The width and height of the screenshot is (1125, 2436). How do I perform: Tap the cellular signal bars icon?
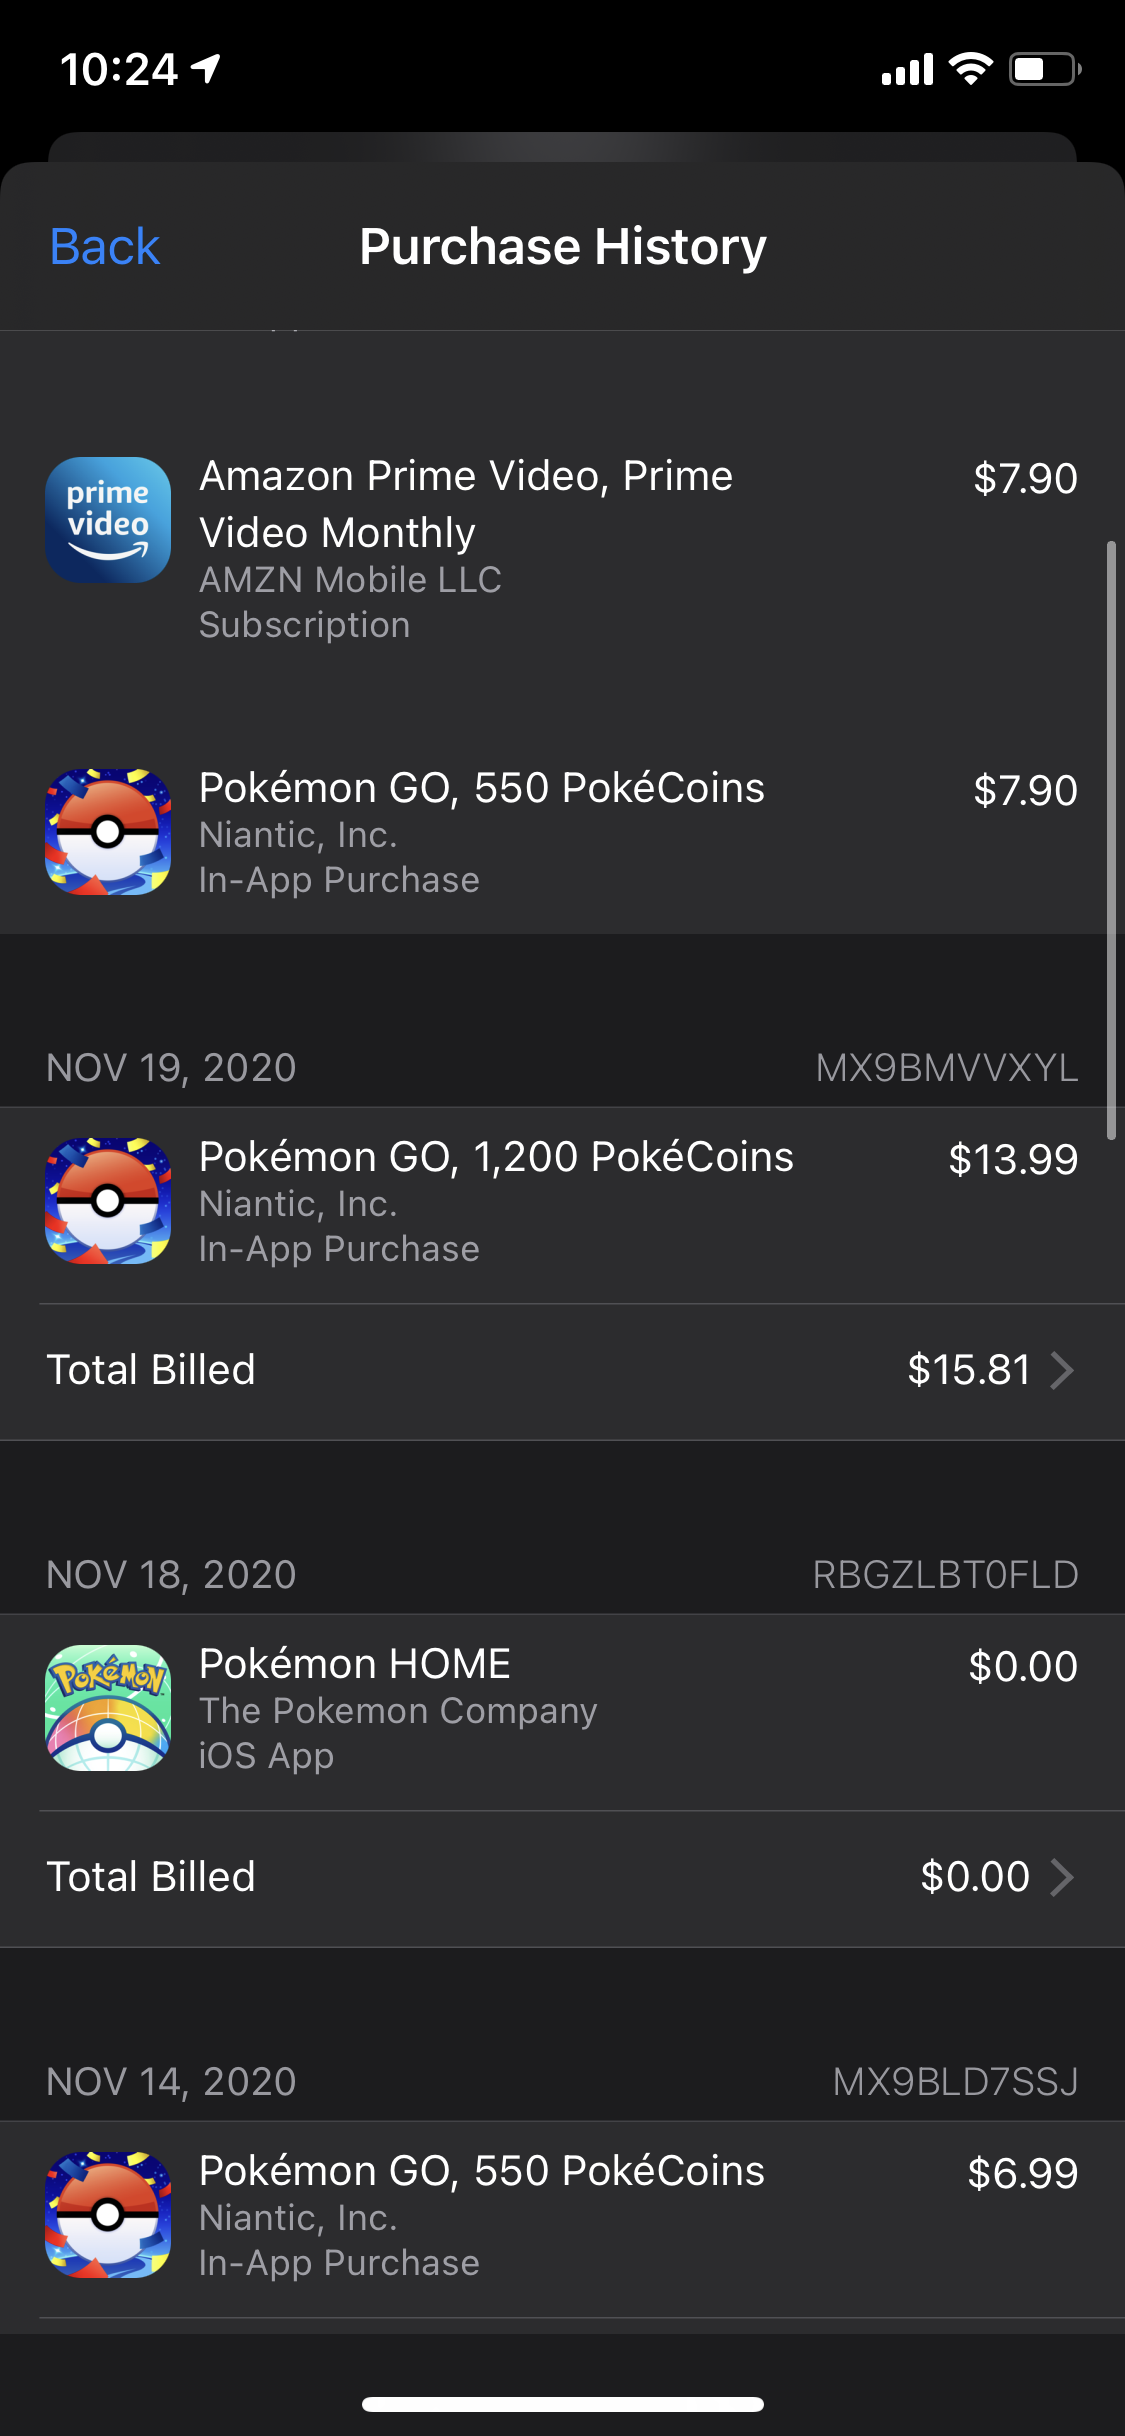[x=907, y=69]
